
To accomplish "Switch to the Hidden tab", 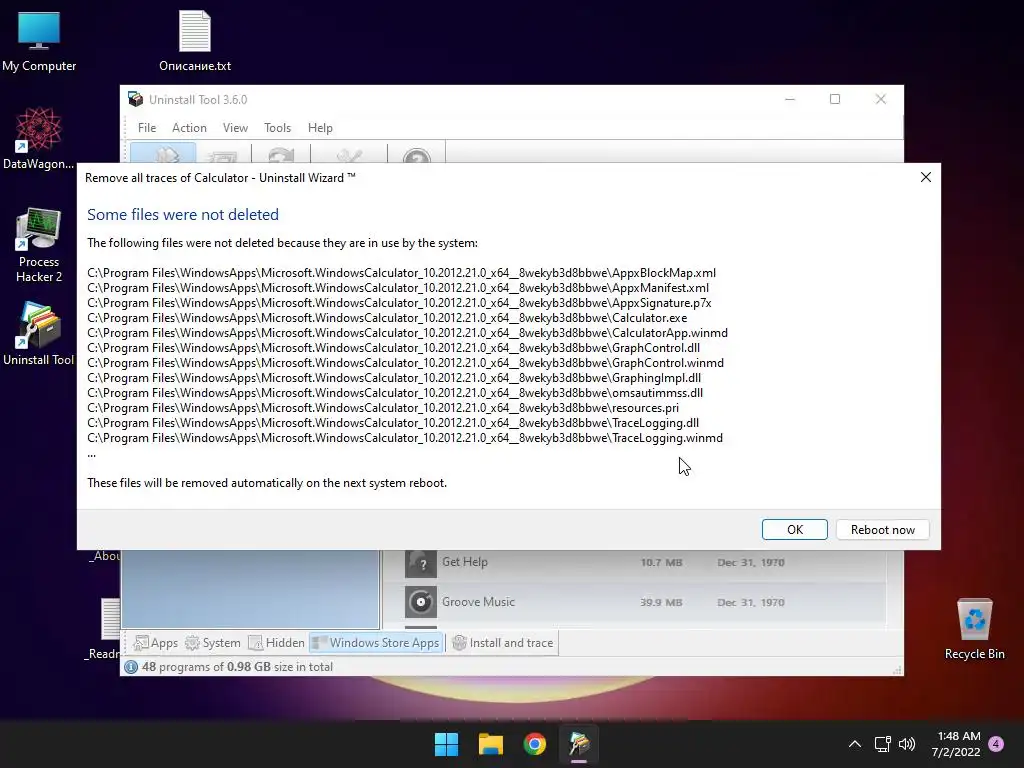I will click(x=277, y=643).
